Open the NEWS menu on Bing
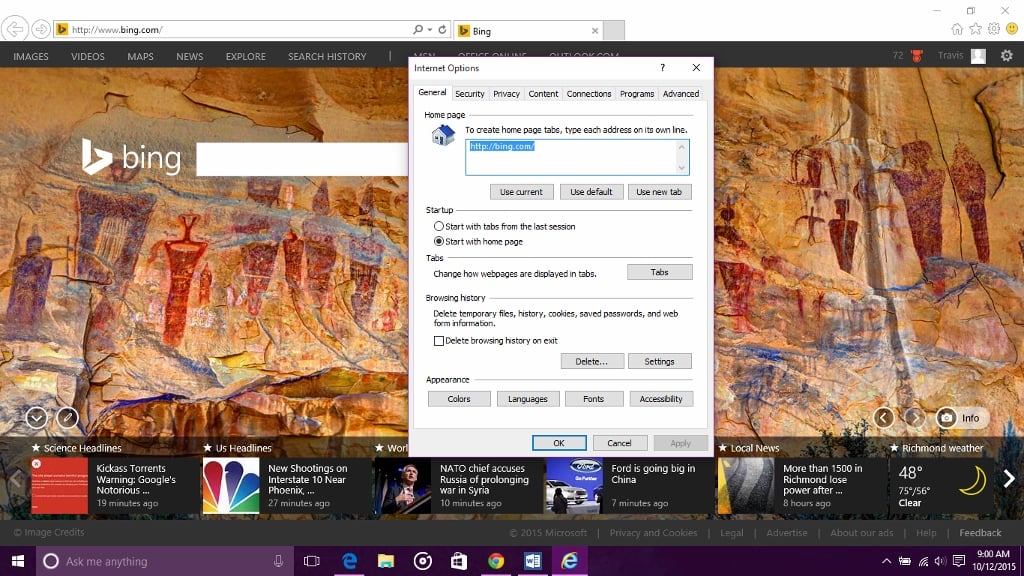 189,57
